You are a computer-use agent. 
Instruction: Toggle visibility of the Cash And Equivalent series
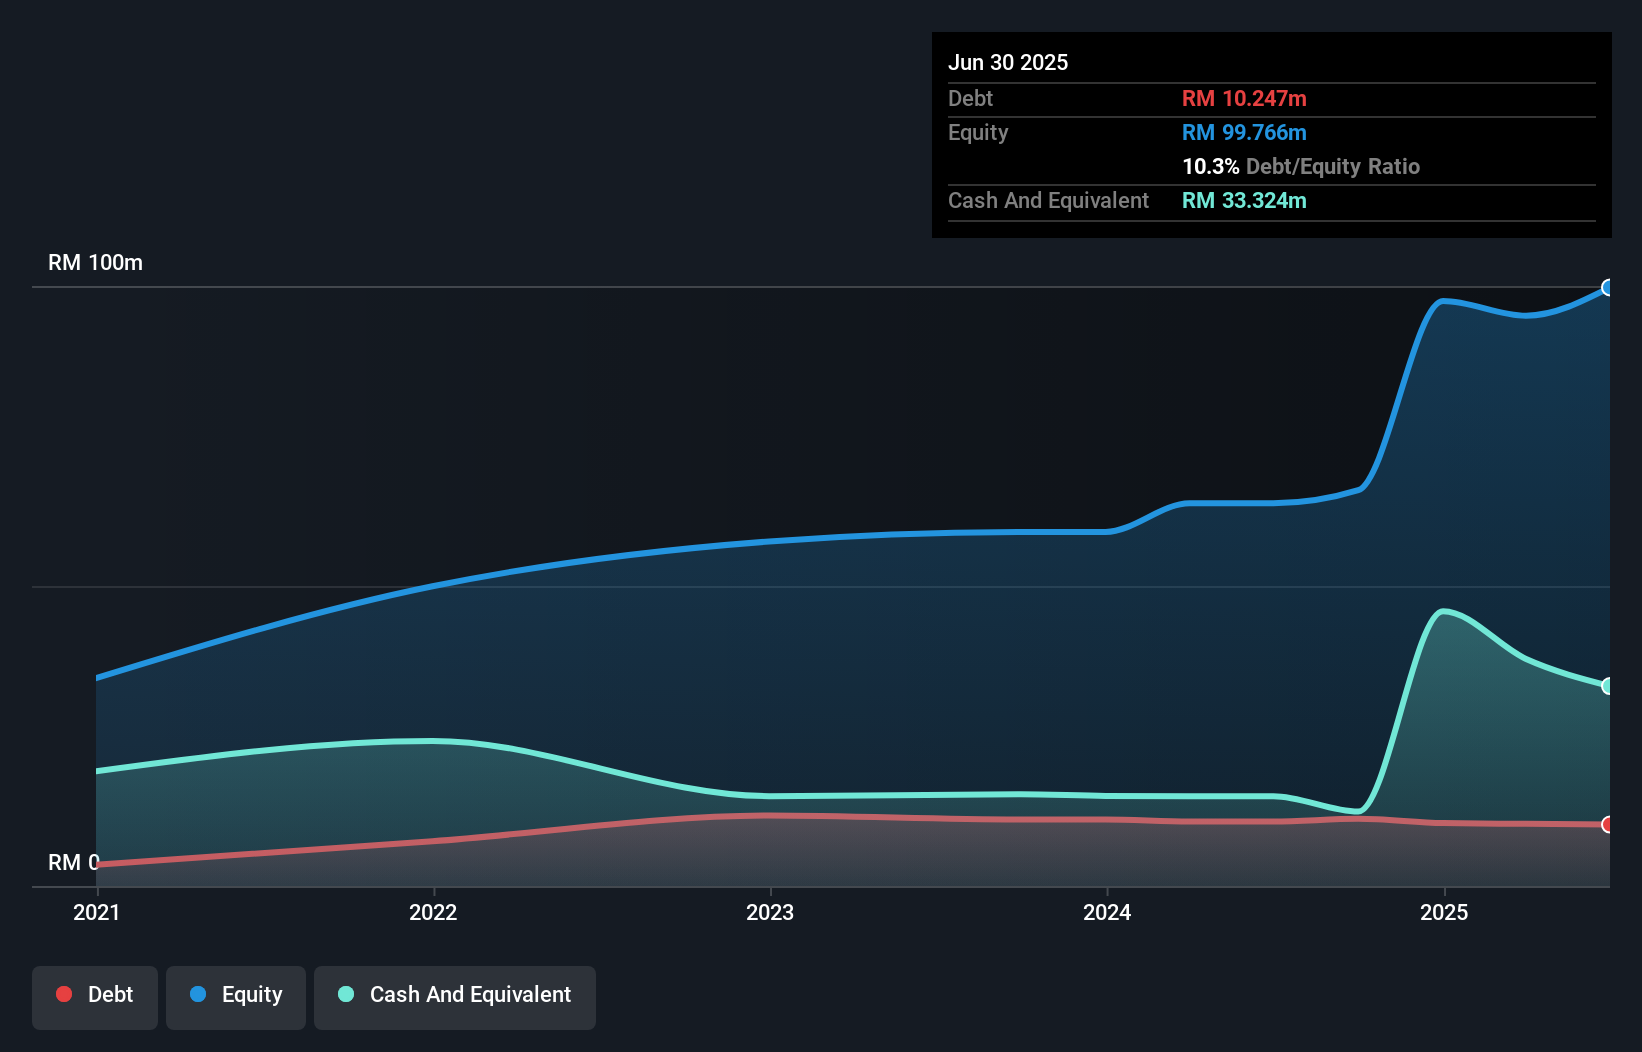point(454,997)
